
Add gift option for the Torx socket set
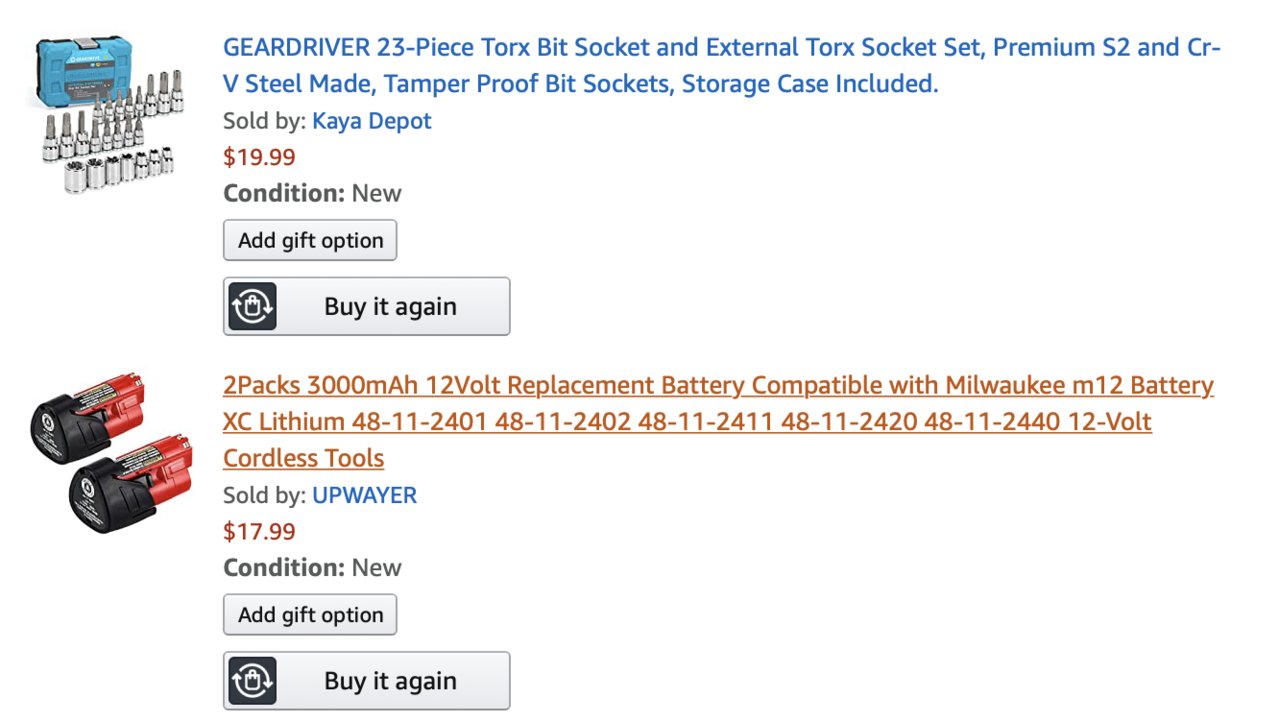pyautogui.click(x=310, y=240)
